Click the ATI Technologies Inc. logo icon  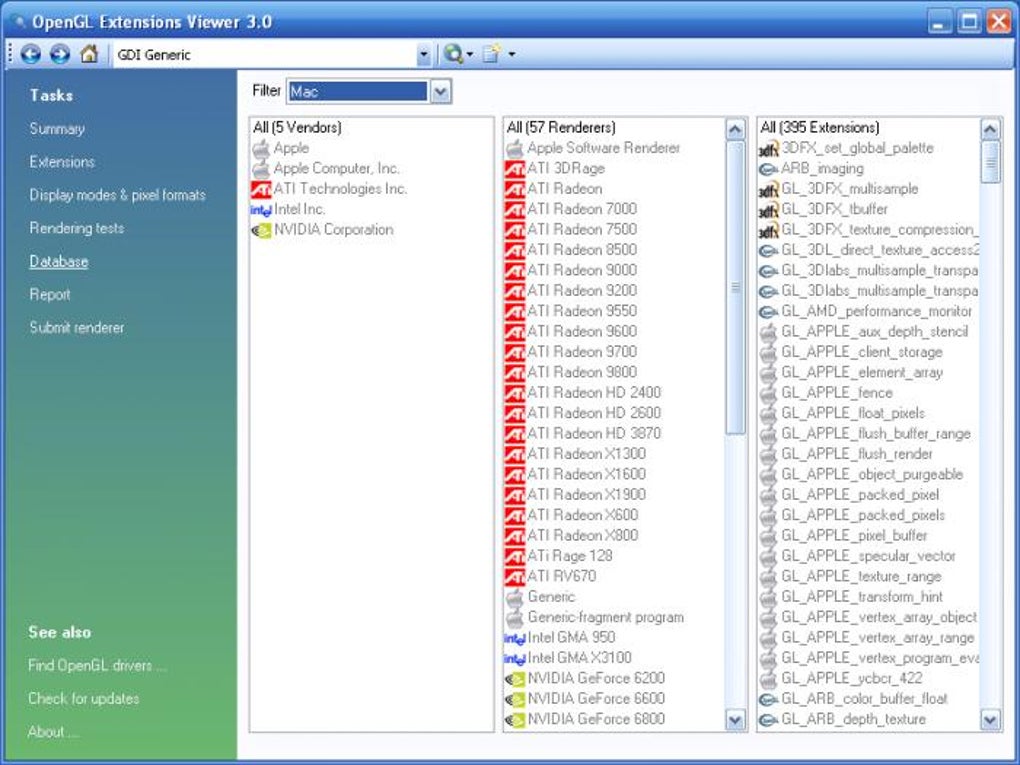[x=261, y=189]
